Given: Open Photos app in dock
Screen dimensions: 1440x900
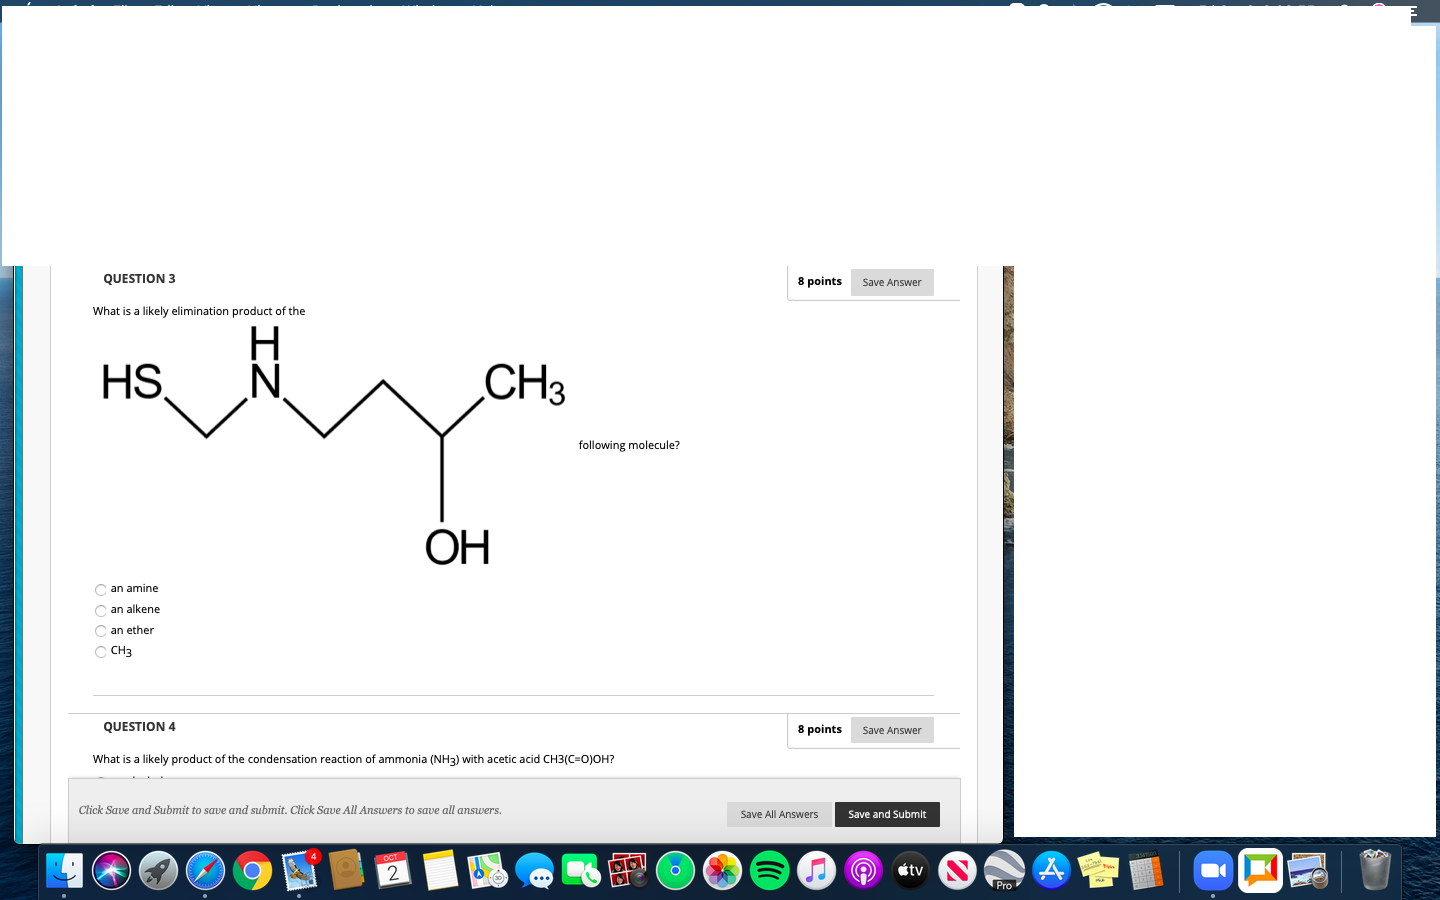Looking at the screenshot, I should click(x=722, y=871).
